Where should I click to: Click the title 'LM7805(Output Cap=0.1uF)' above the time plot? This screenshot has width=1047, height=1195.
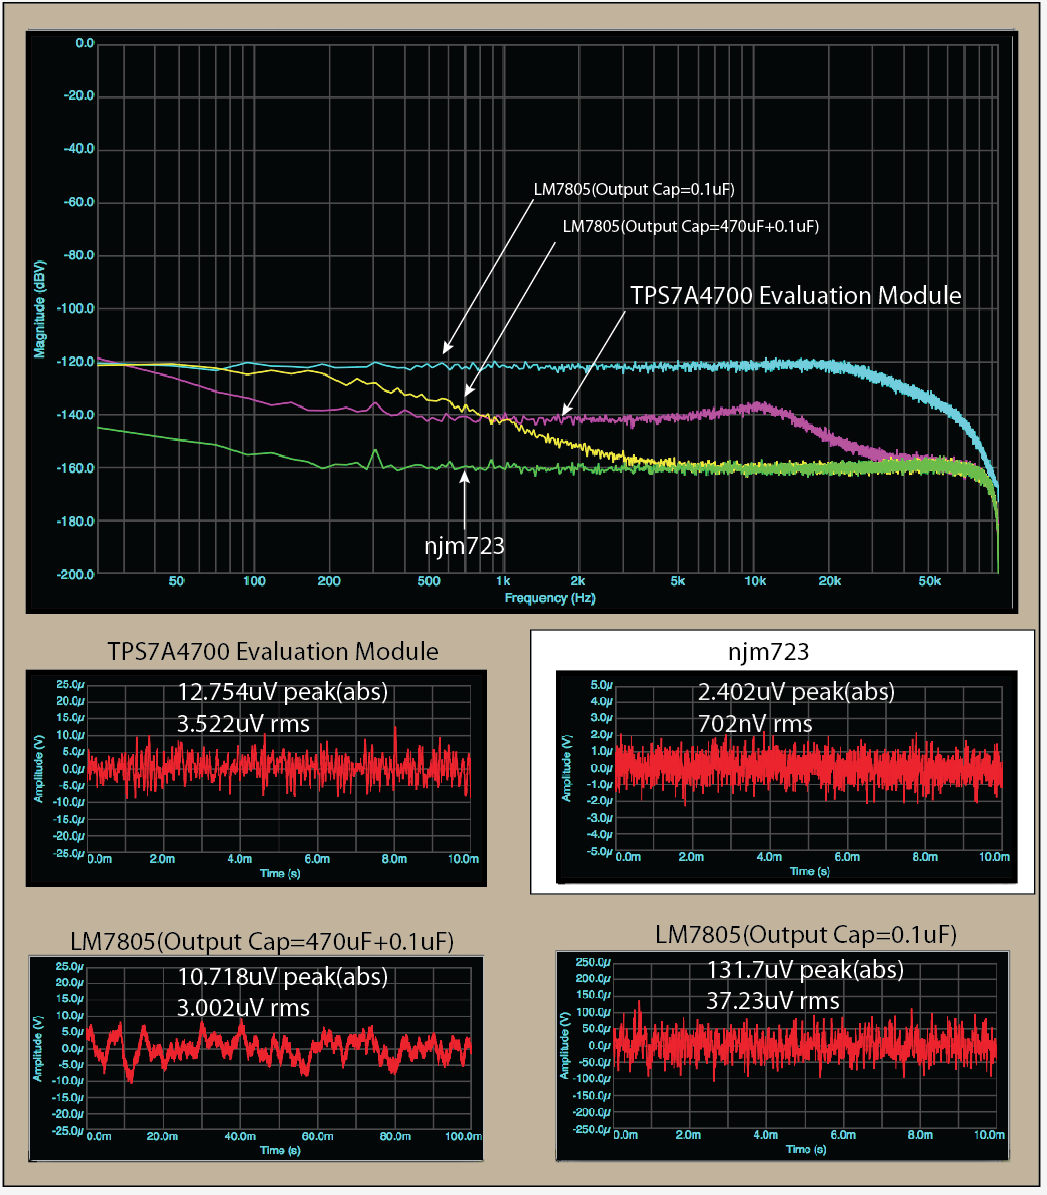806,935
